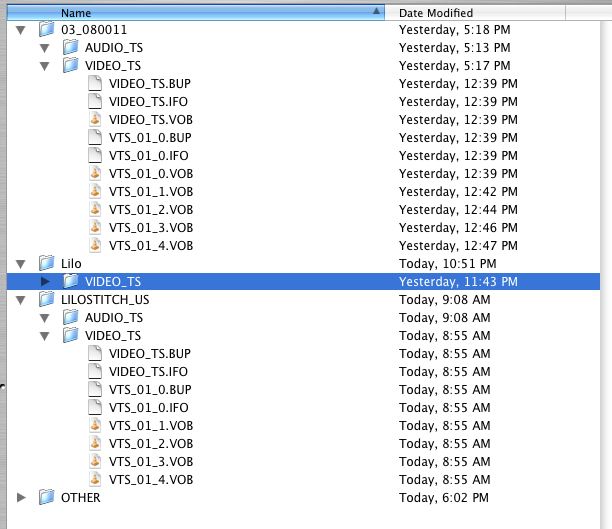This screenshot has height=529, width=612.
Task: Click VTS_01_0.IFO file icon dated 12:39 PM
Action: click(x=95, y=155)
